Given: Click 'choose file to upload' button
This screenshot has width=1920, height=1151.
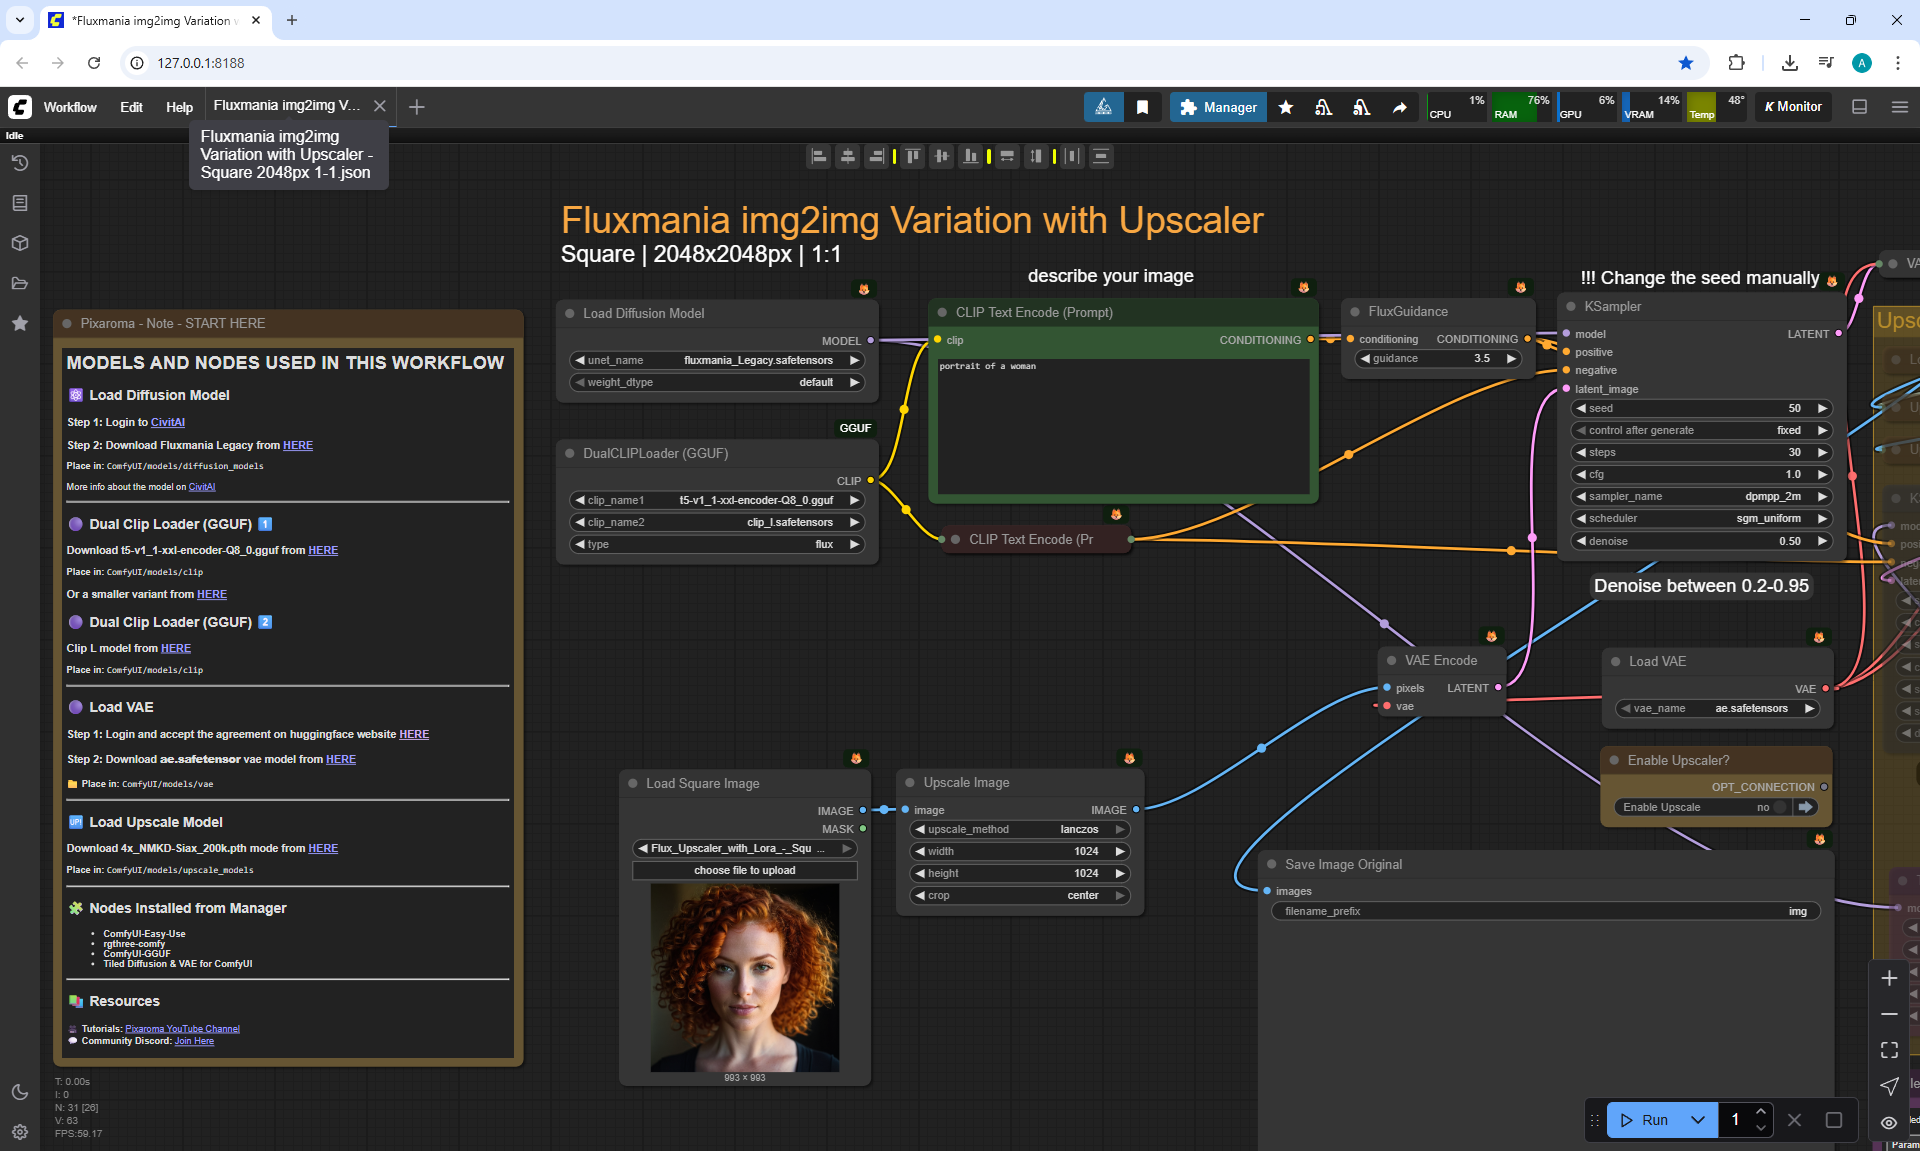Looking at the screenshot, I should 744,870.
